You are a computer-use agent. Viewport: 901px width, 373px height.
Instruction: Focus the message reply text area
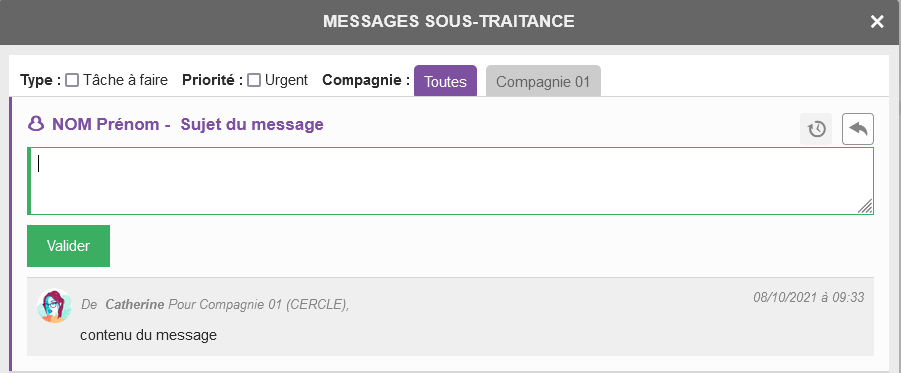point(450,181)
